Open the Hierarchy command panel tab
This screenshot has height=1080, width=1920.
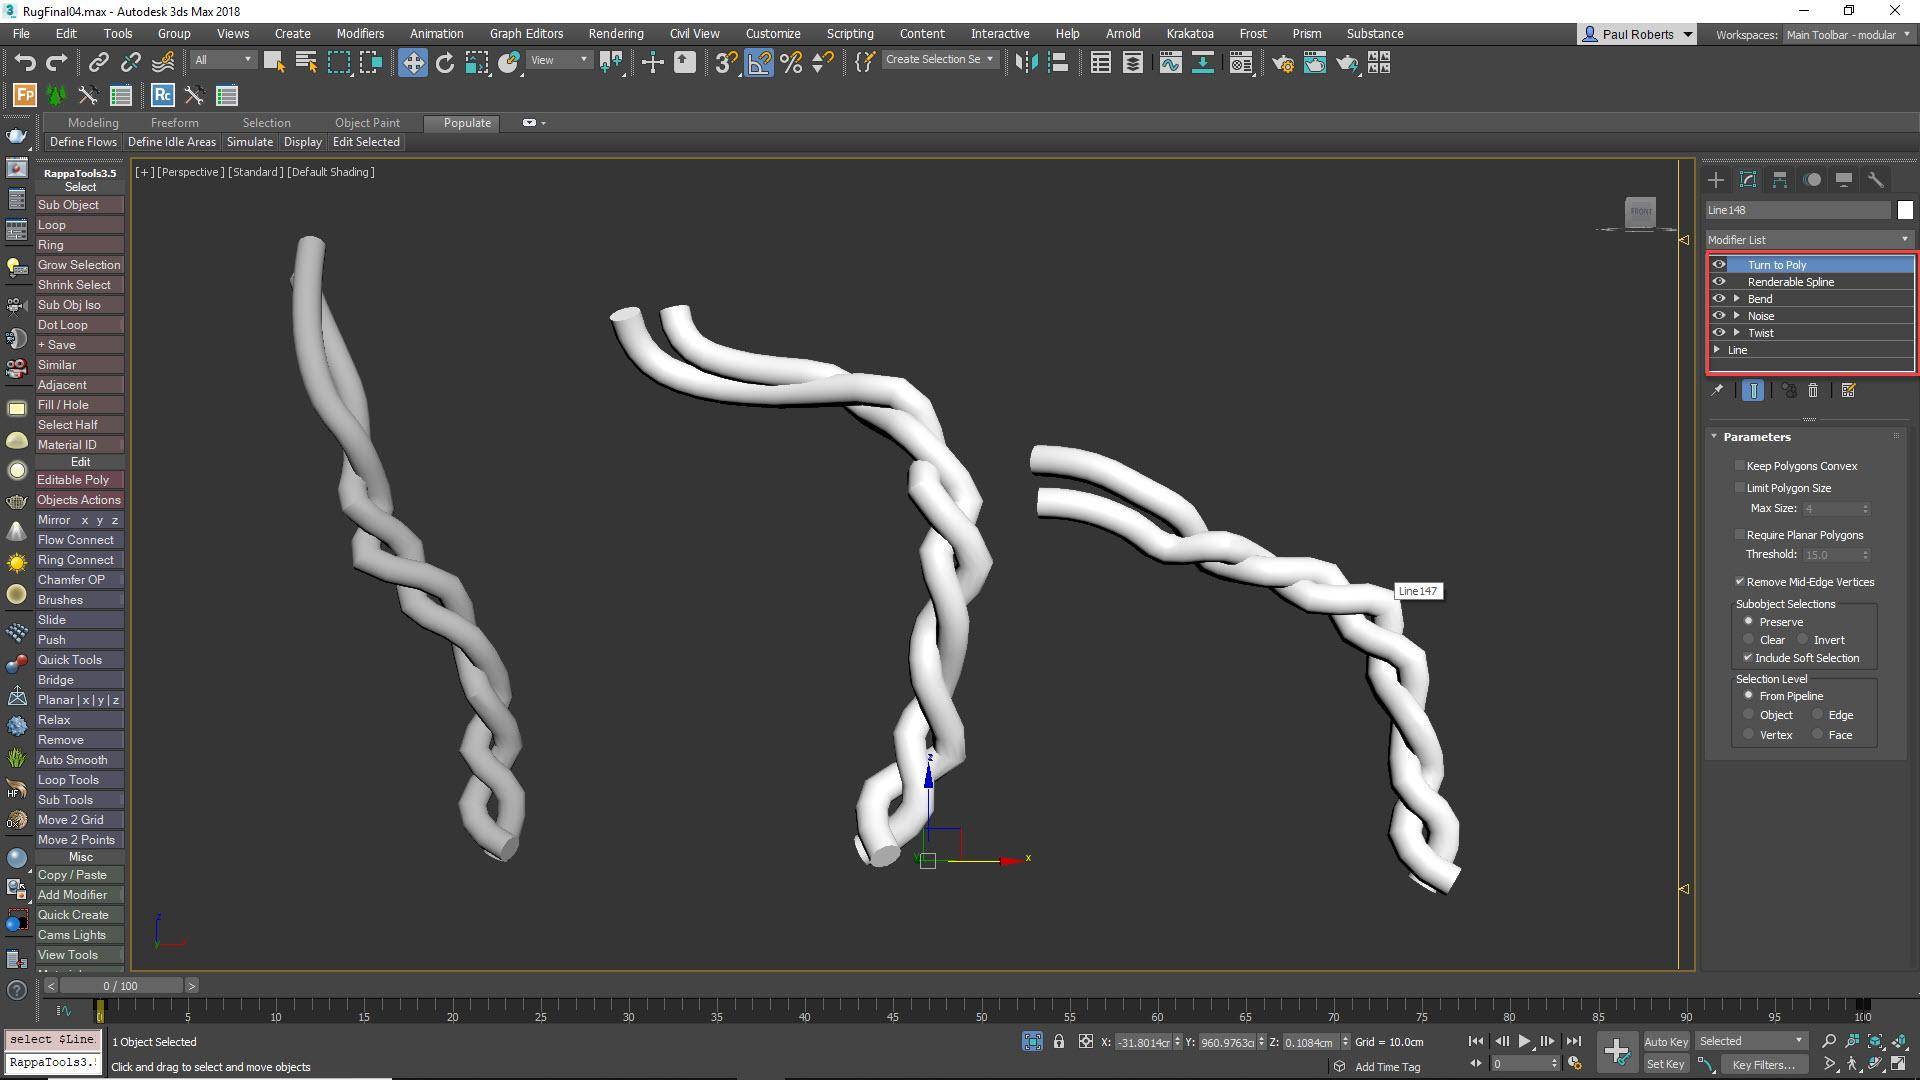(1780, 180)
